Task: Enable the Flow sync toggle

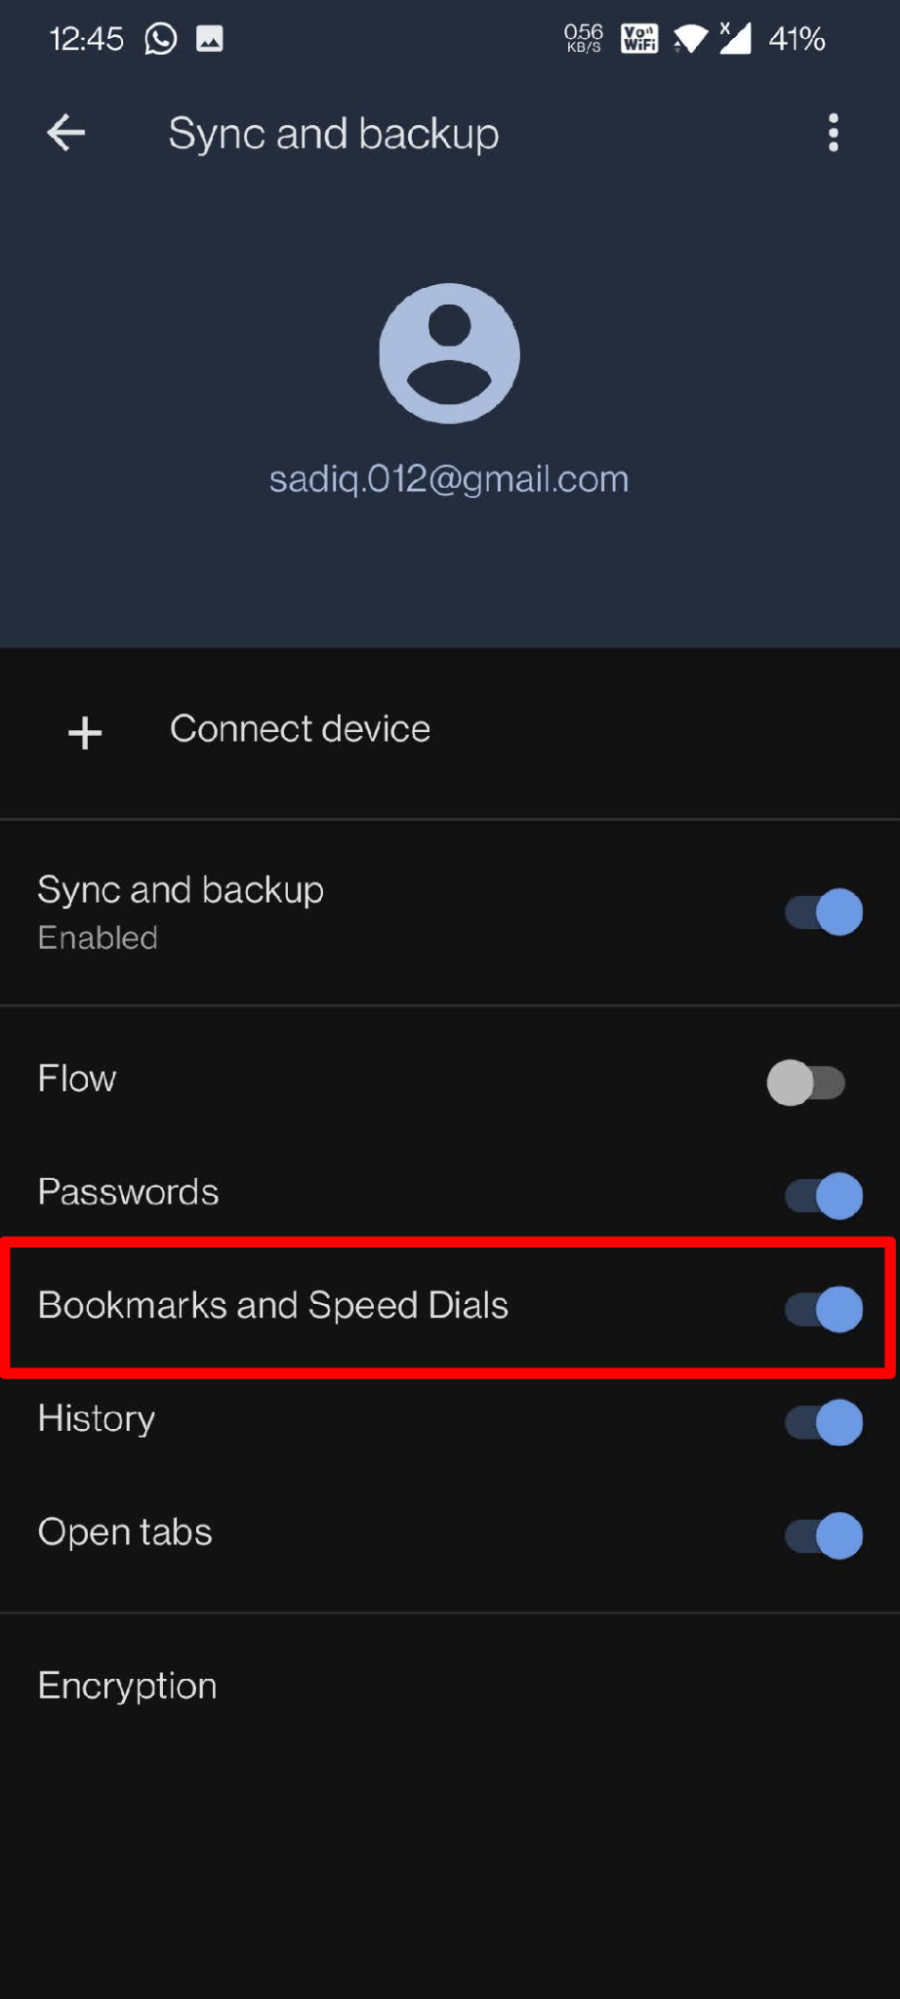Action: pos(806,1082)
